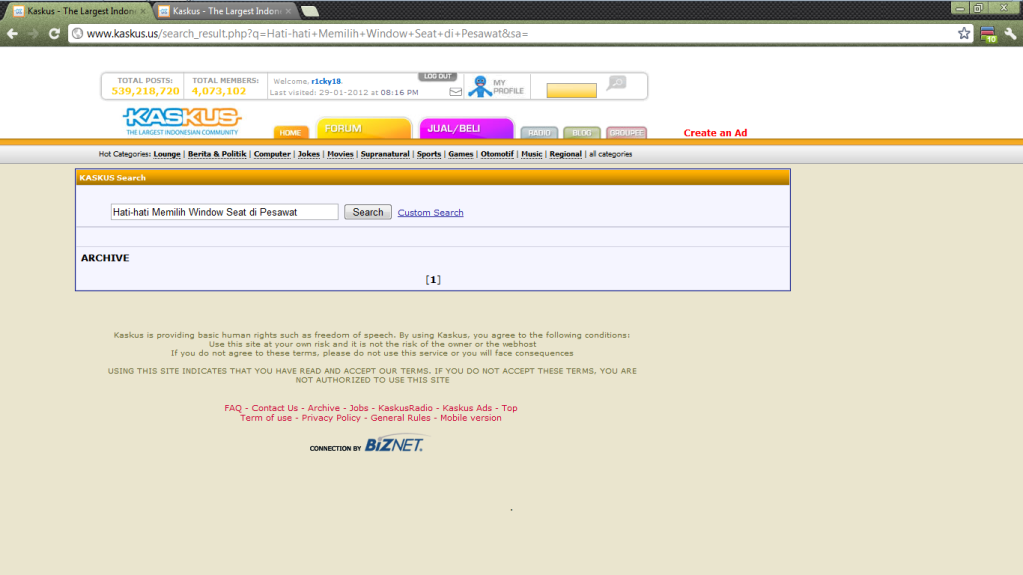Close the first Kaskus tab
This screenshot has width=1023, height=575.
click(143, 11)
